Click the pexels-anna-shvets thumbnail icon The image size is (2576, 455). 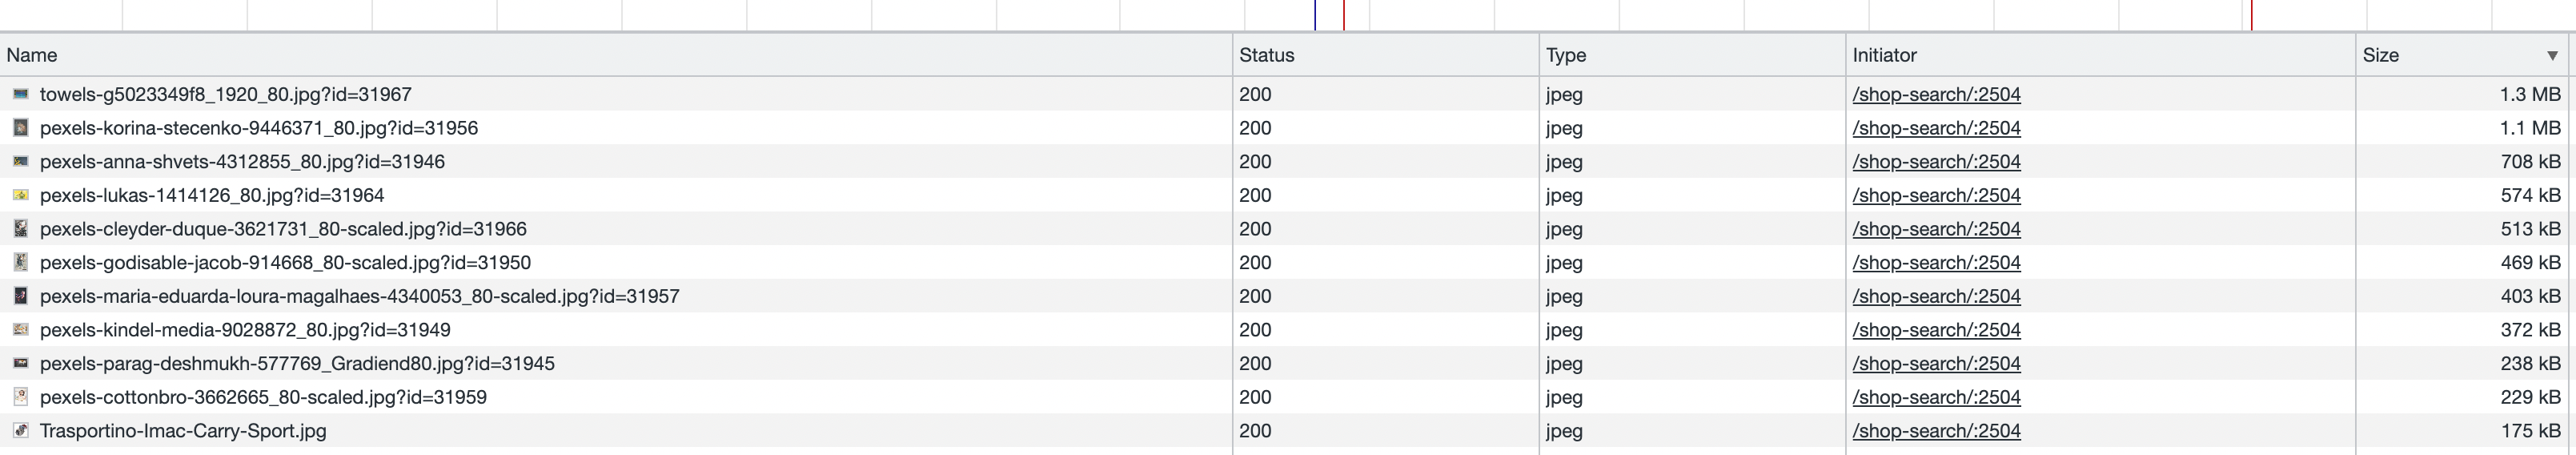tap(20, 161)
